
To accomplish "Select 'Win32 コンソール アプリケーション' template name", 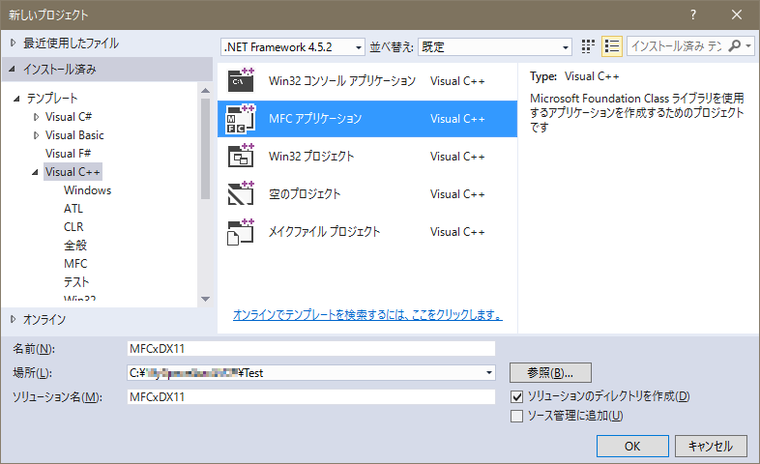I will [342, 80].
